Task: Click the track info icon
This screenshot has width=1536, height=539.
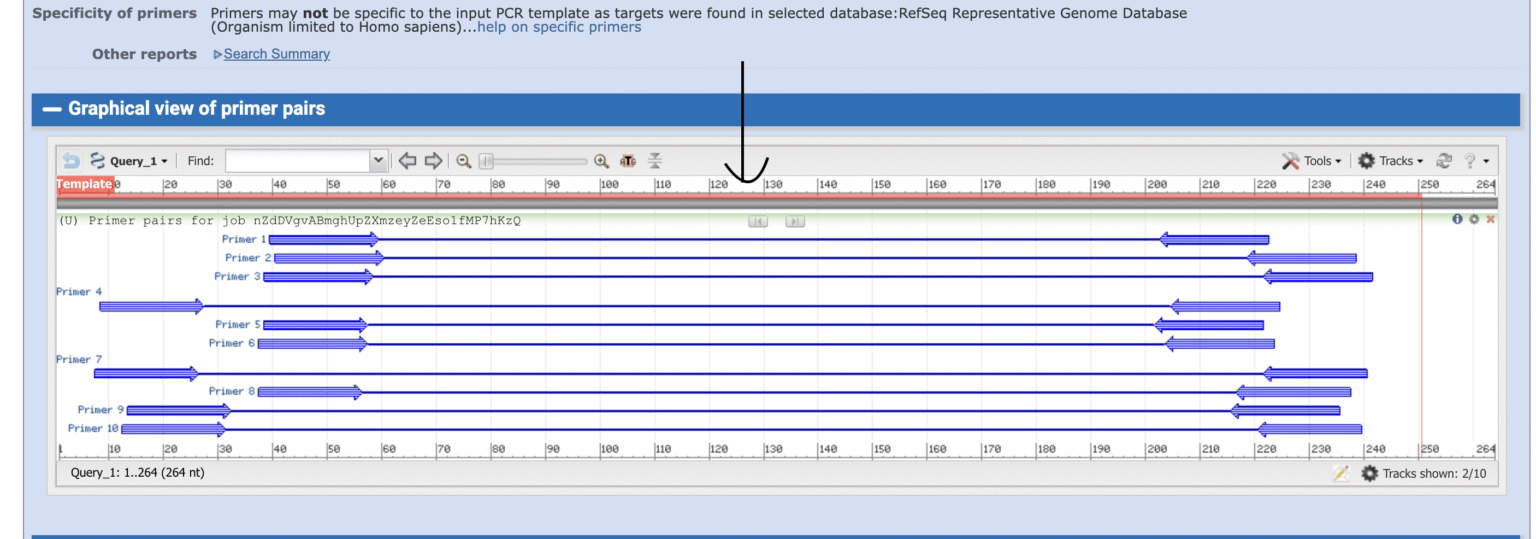Action: pos(1457,219)
